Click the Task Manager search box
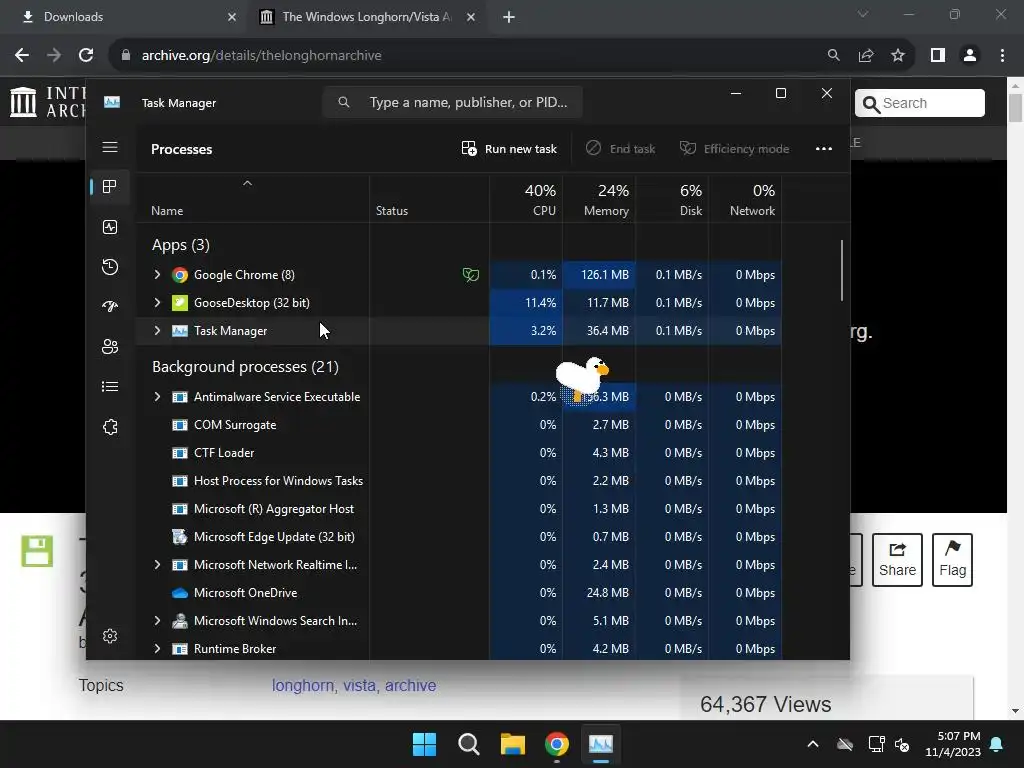1024x768 pixels. [x=453, y=103]
